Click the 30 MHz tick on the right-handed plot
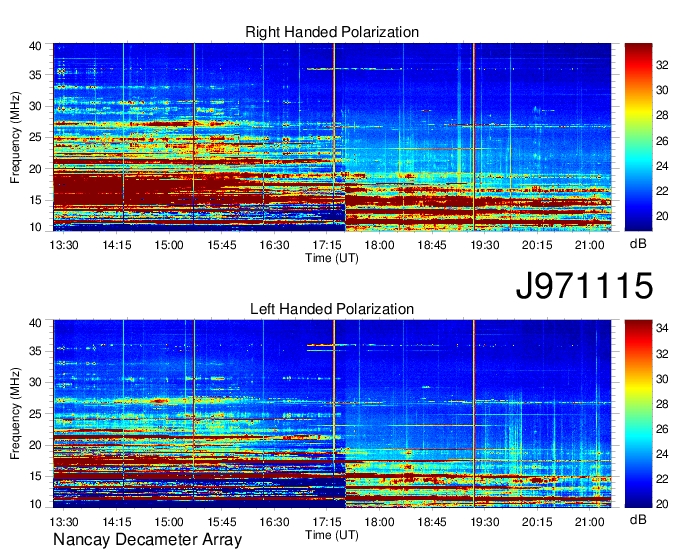 point(35,106)
